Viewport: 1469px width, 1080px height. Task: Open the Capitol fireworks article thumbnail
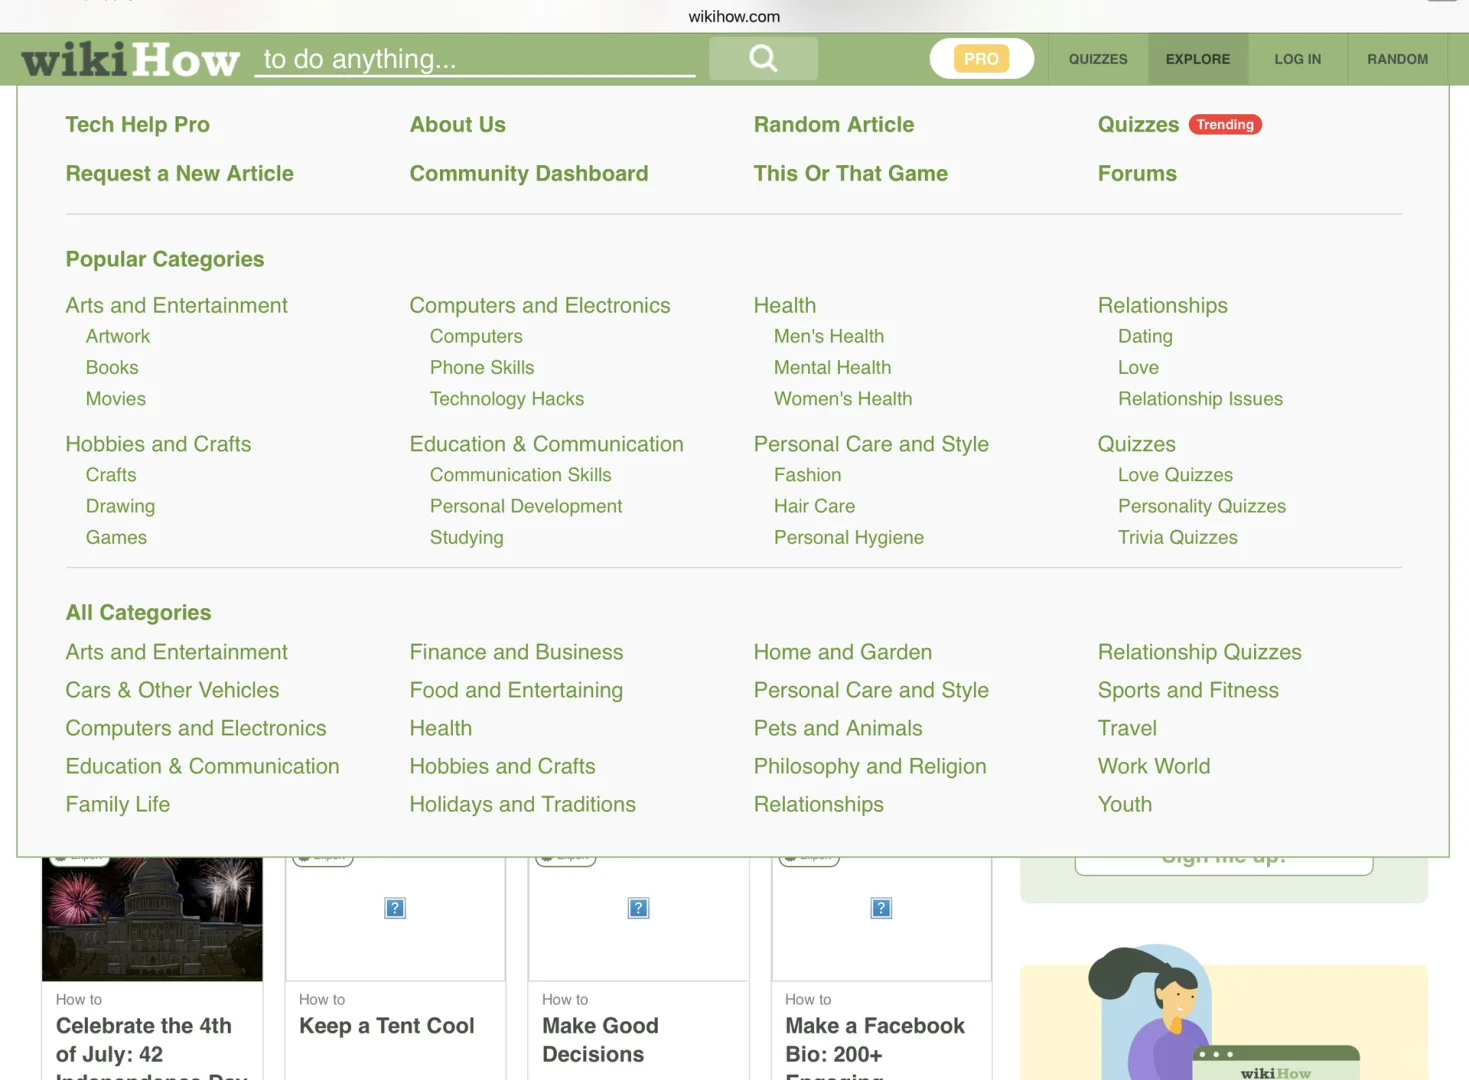tap(152, 919)
